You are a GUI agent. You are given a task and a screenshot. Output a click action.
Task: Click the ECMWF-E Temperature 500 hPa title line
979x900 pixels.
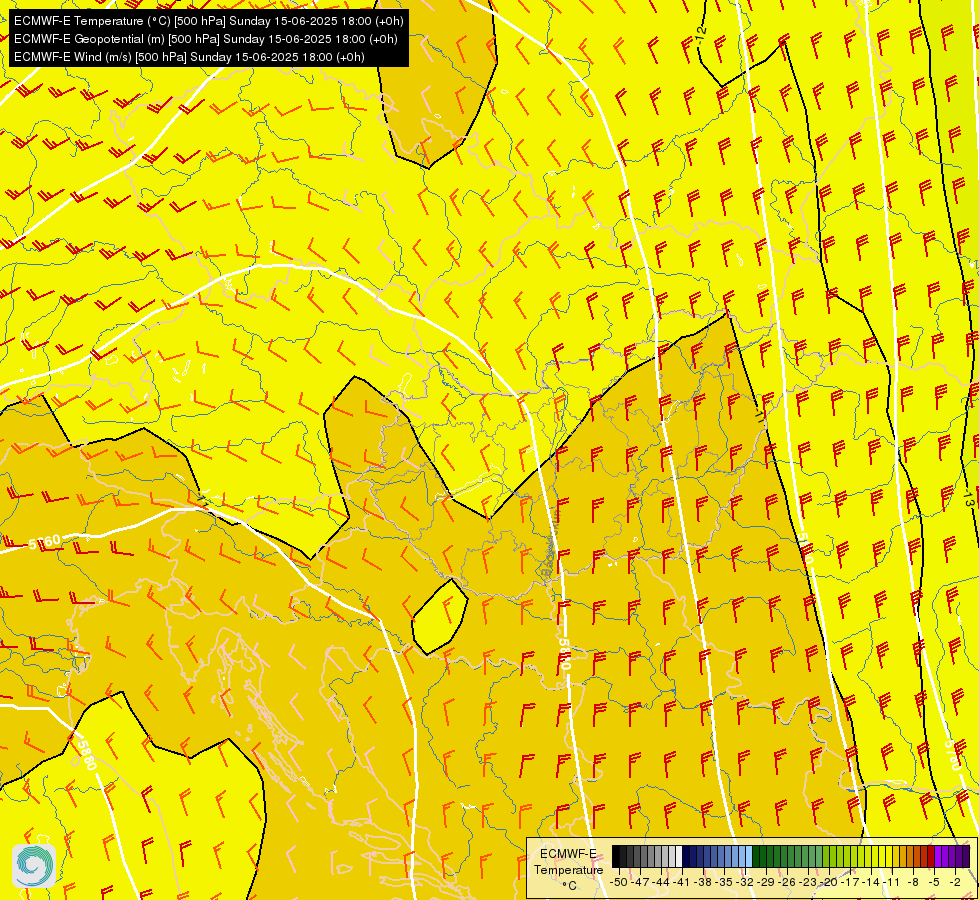pos(209,21)
